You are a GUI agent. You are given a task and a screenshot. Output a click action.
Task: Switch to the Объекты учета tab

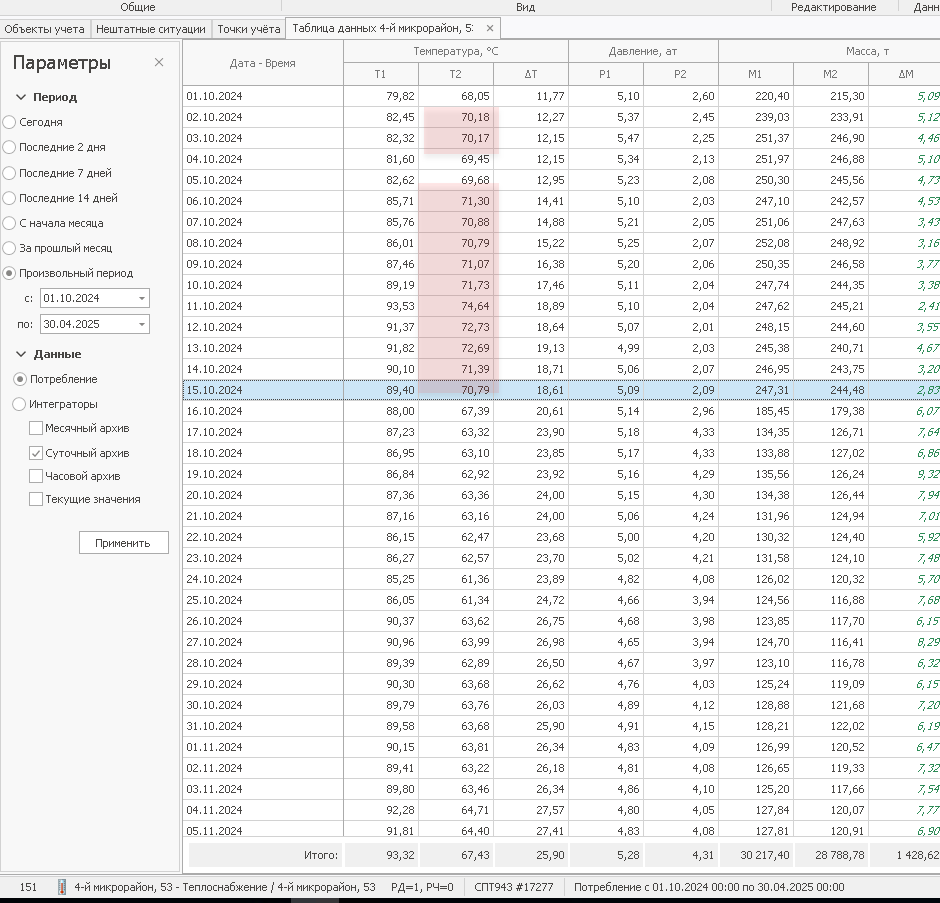(x=44, y=29)
